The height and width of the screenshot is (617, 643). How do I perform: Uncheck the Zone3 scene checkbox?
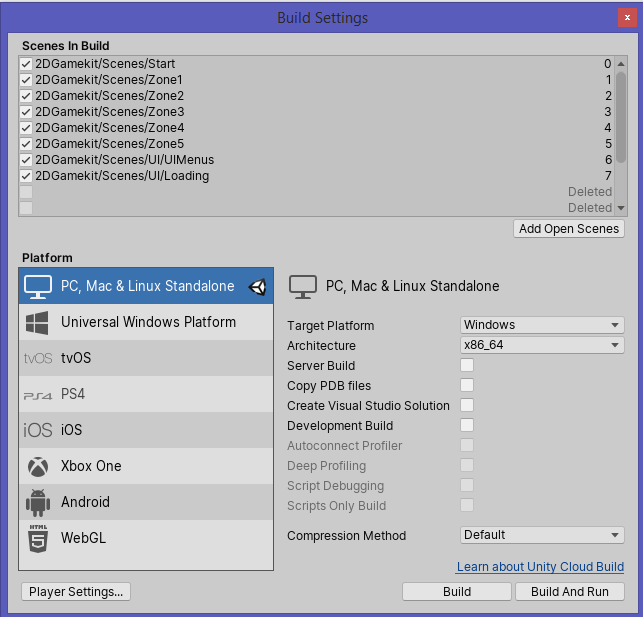pos(26,112)
